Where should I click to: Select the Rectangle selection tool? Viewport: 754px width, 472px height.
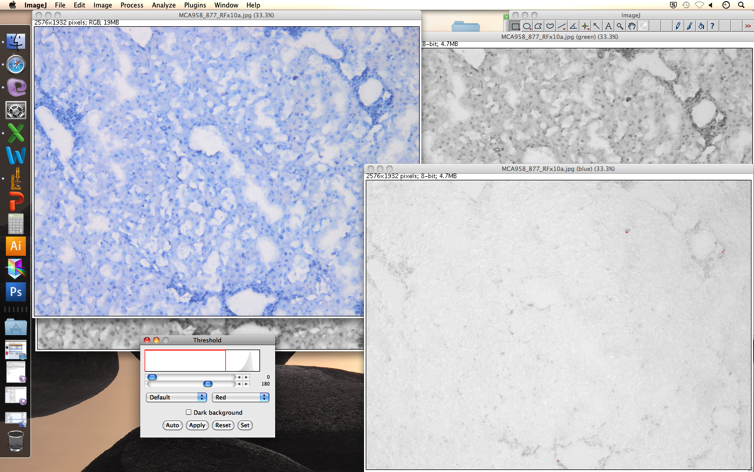pos(515,26)
